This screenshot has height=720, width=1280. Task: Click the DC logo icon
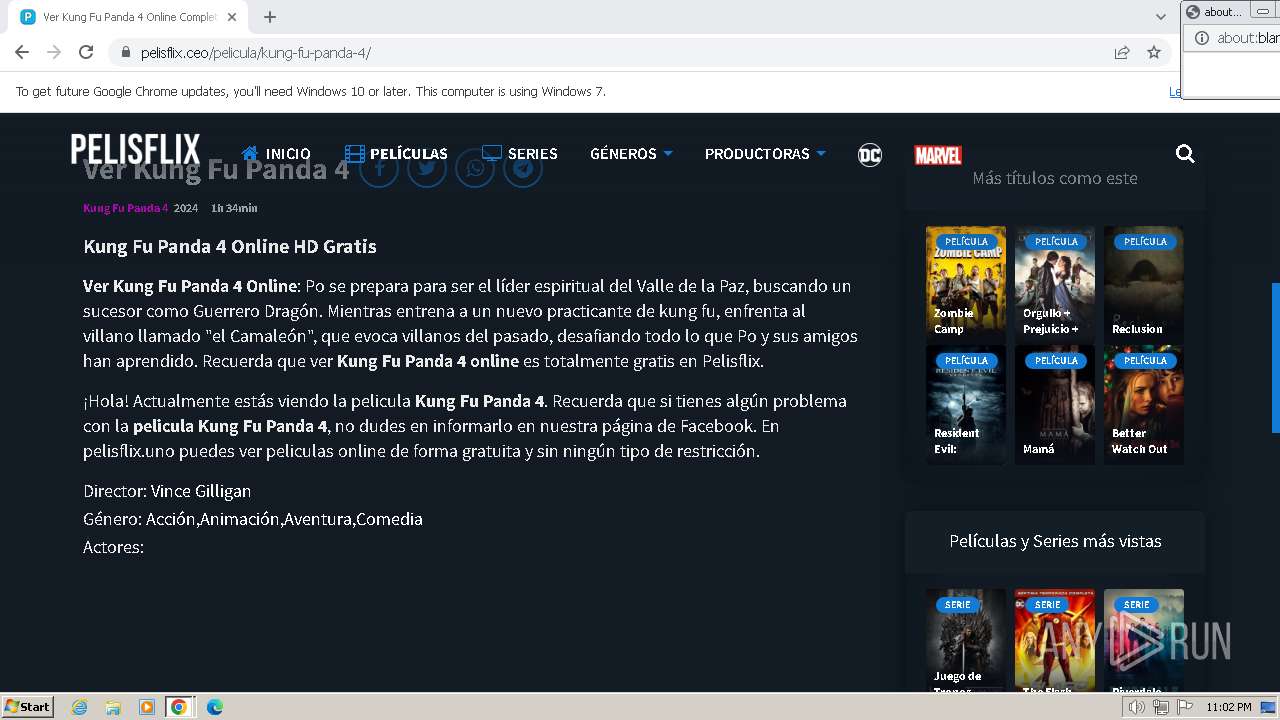tap(870, 154)
